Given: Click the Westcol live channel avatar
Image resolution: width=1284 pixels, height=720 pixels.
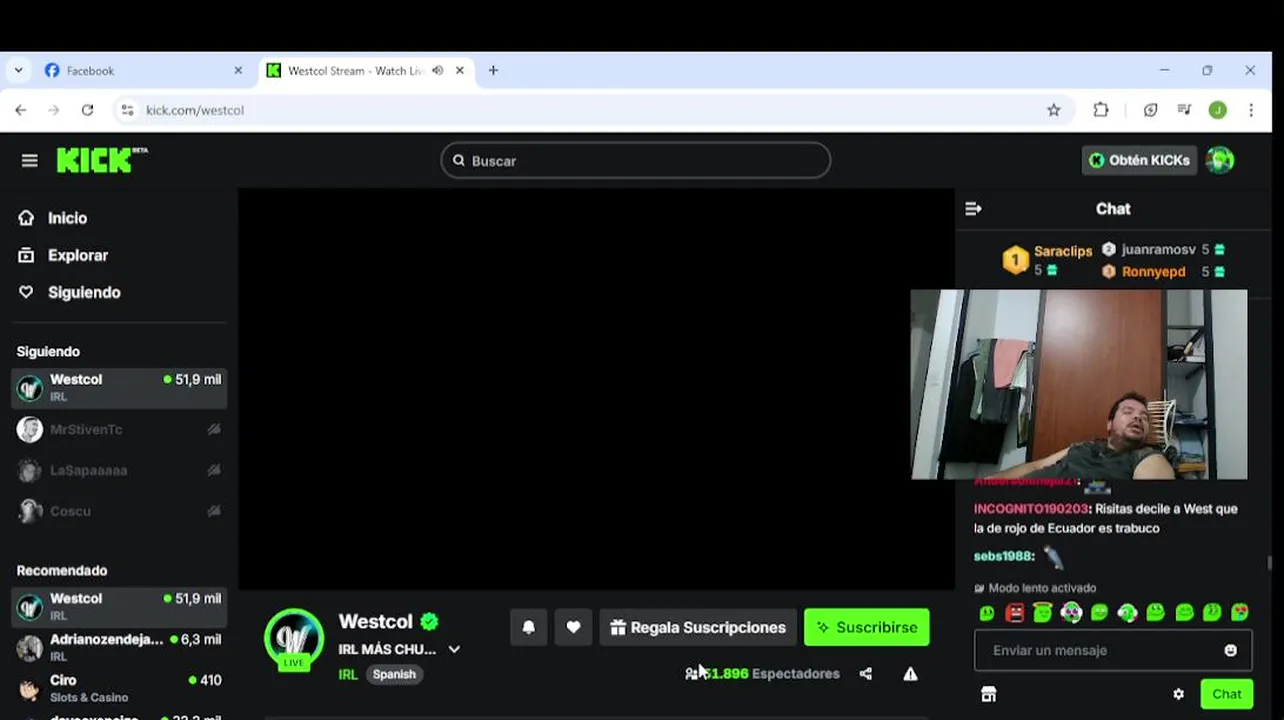Looking at the screenshot, I should pos(294,638).
